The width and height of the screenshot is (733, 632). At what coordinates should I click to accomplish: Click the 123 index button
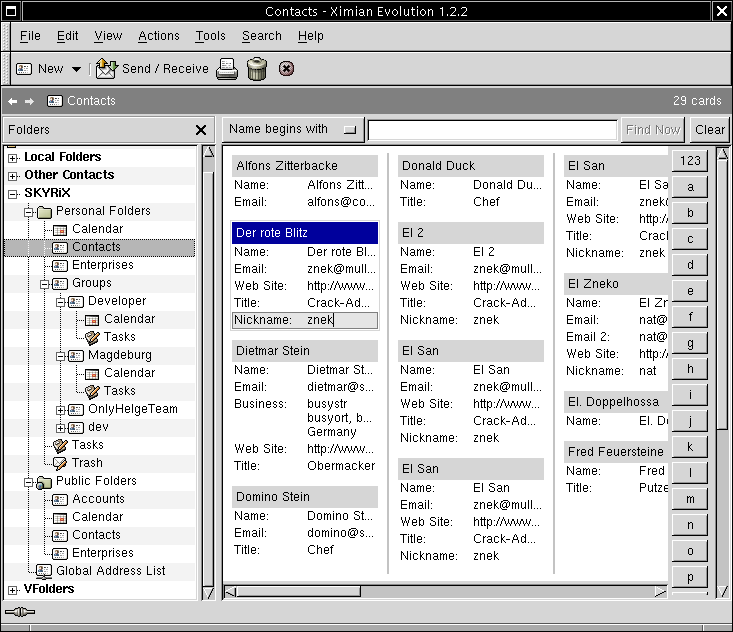click(690, 161)
